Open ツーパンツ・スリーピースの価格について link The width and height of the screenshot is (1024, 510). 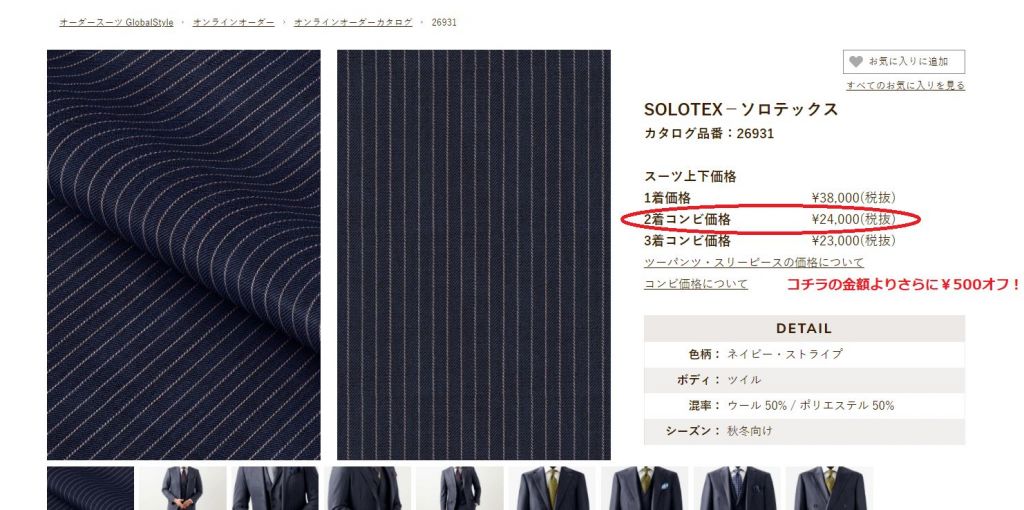click(754, 263)
